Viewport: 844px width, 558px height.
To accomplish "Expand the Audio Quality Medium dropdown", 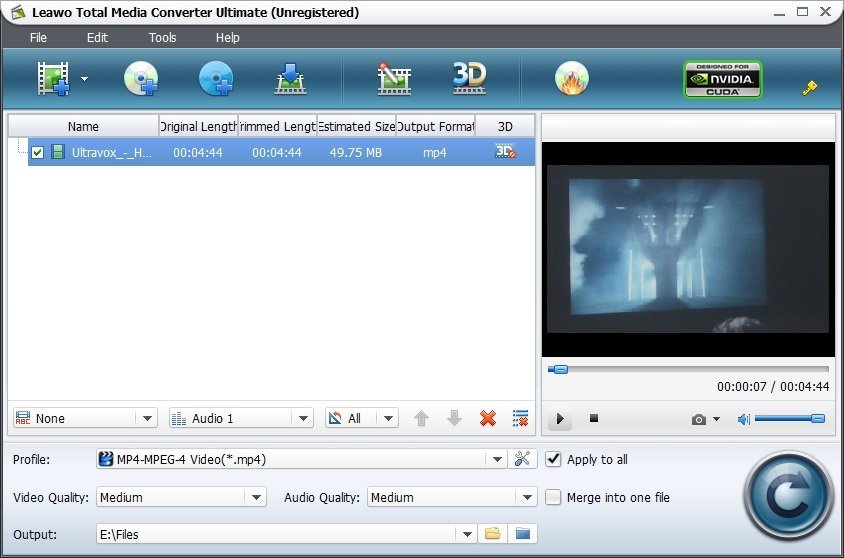I will point(527,497).
